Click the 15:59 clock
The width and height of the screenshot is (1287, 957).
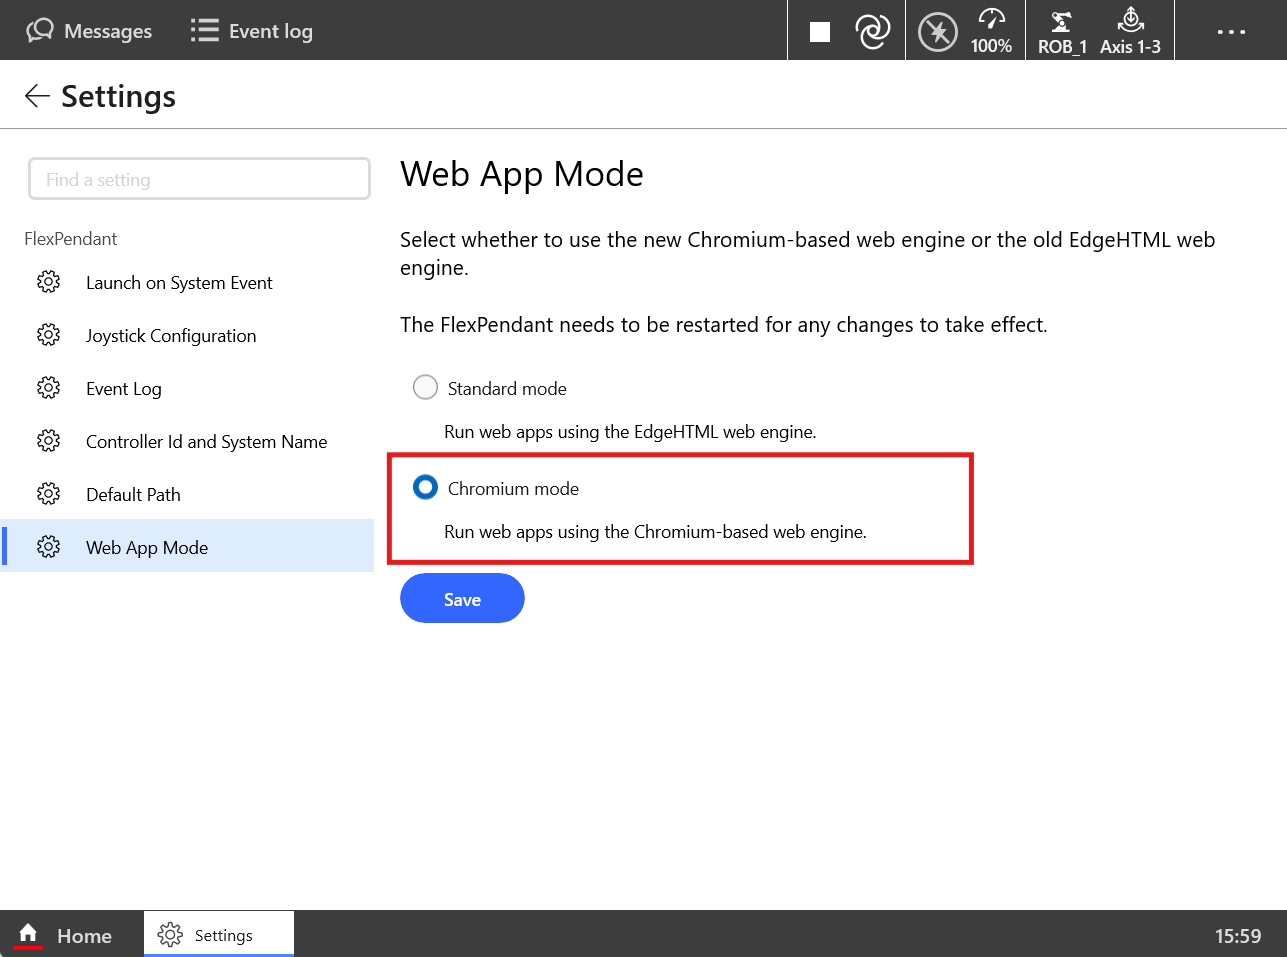coord(1238,936)
